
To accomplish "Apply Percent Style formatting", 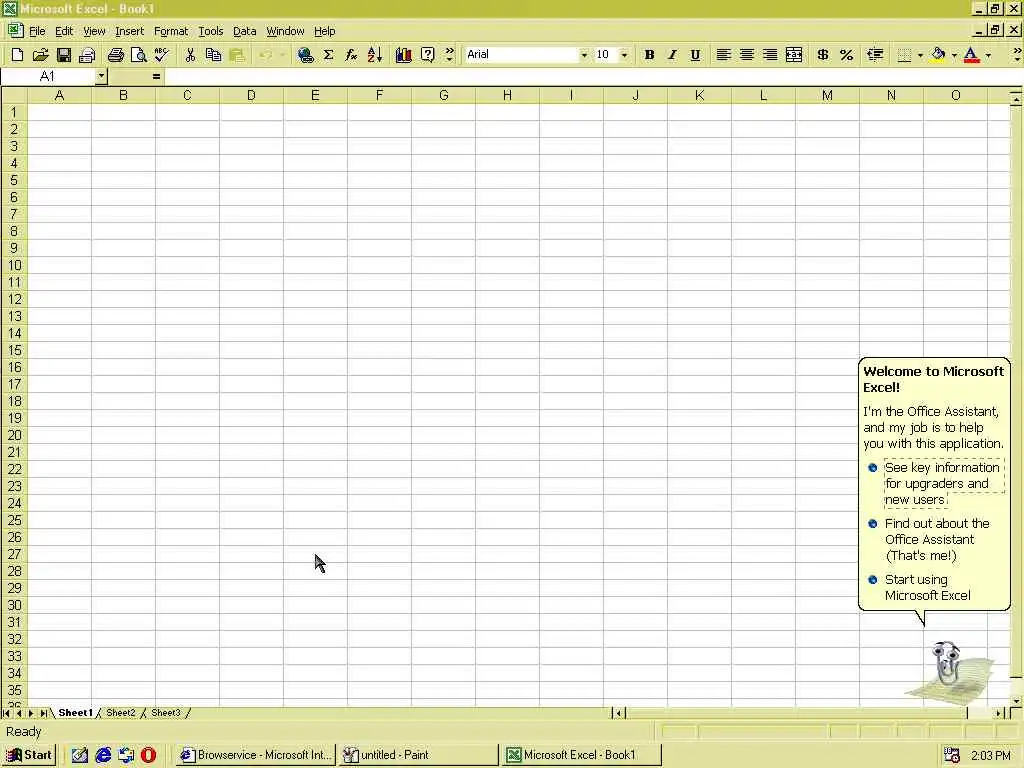I will 846,55.
